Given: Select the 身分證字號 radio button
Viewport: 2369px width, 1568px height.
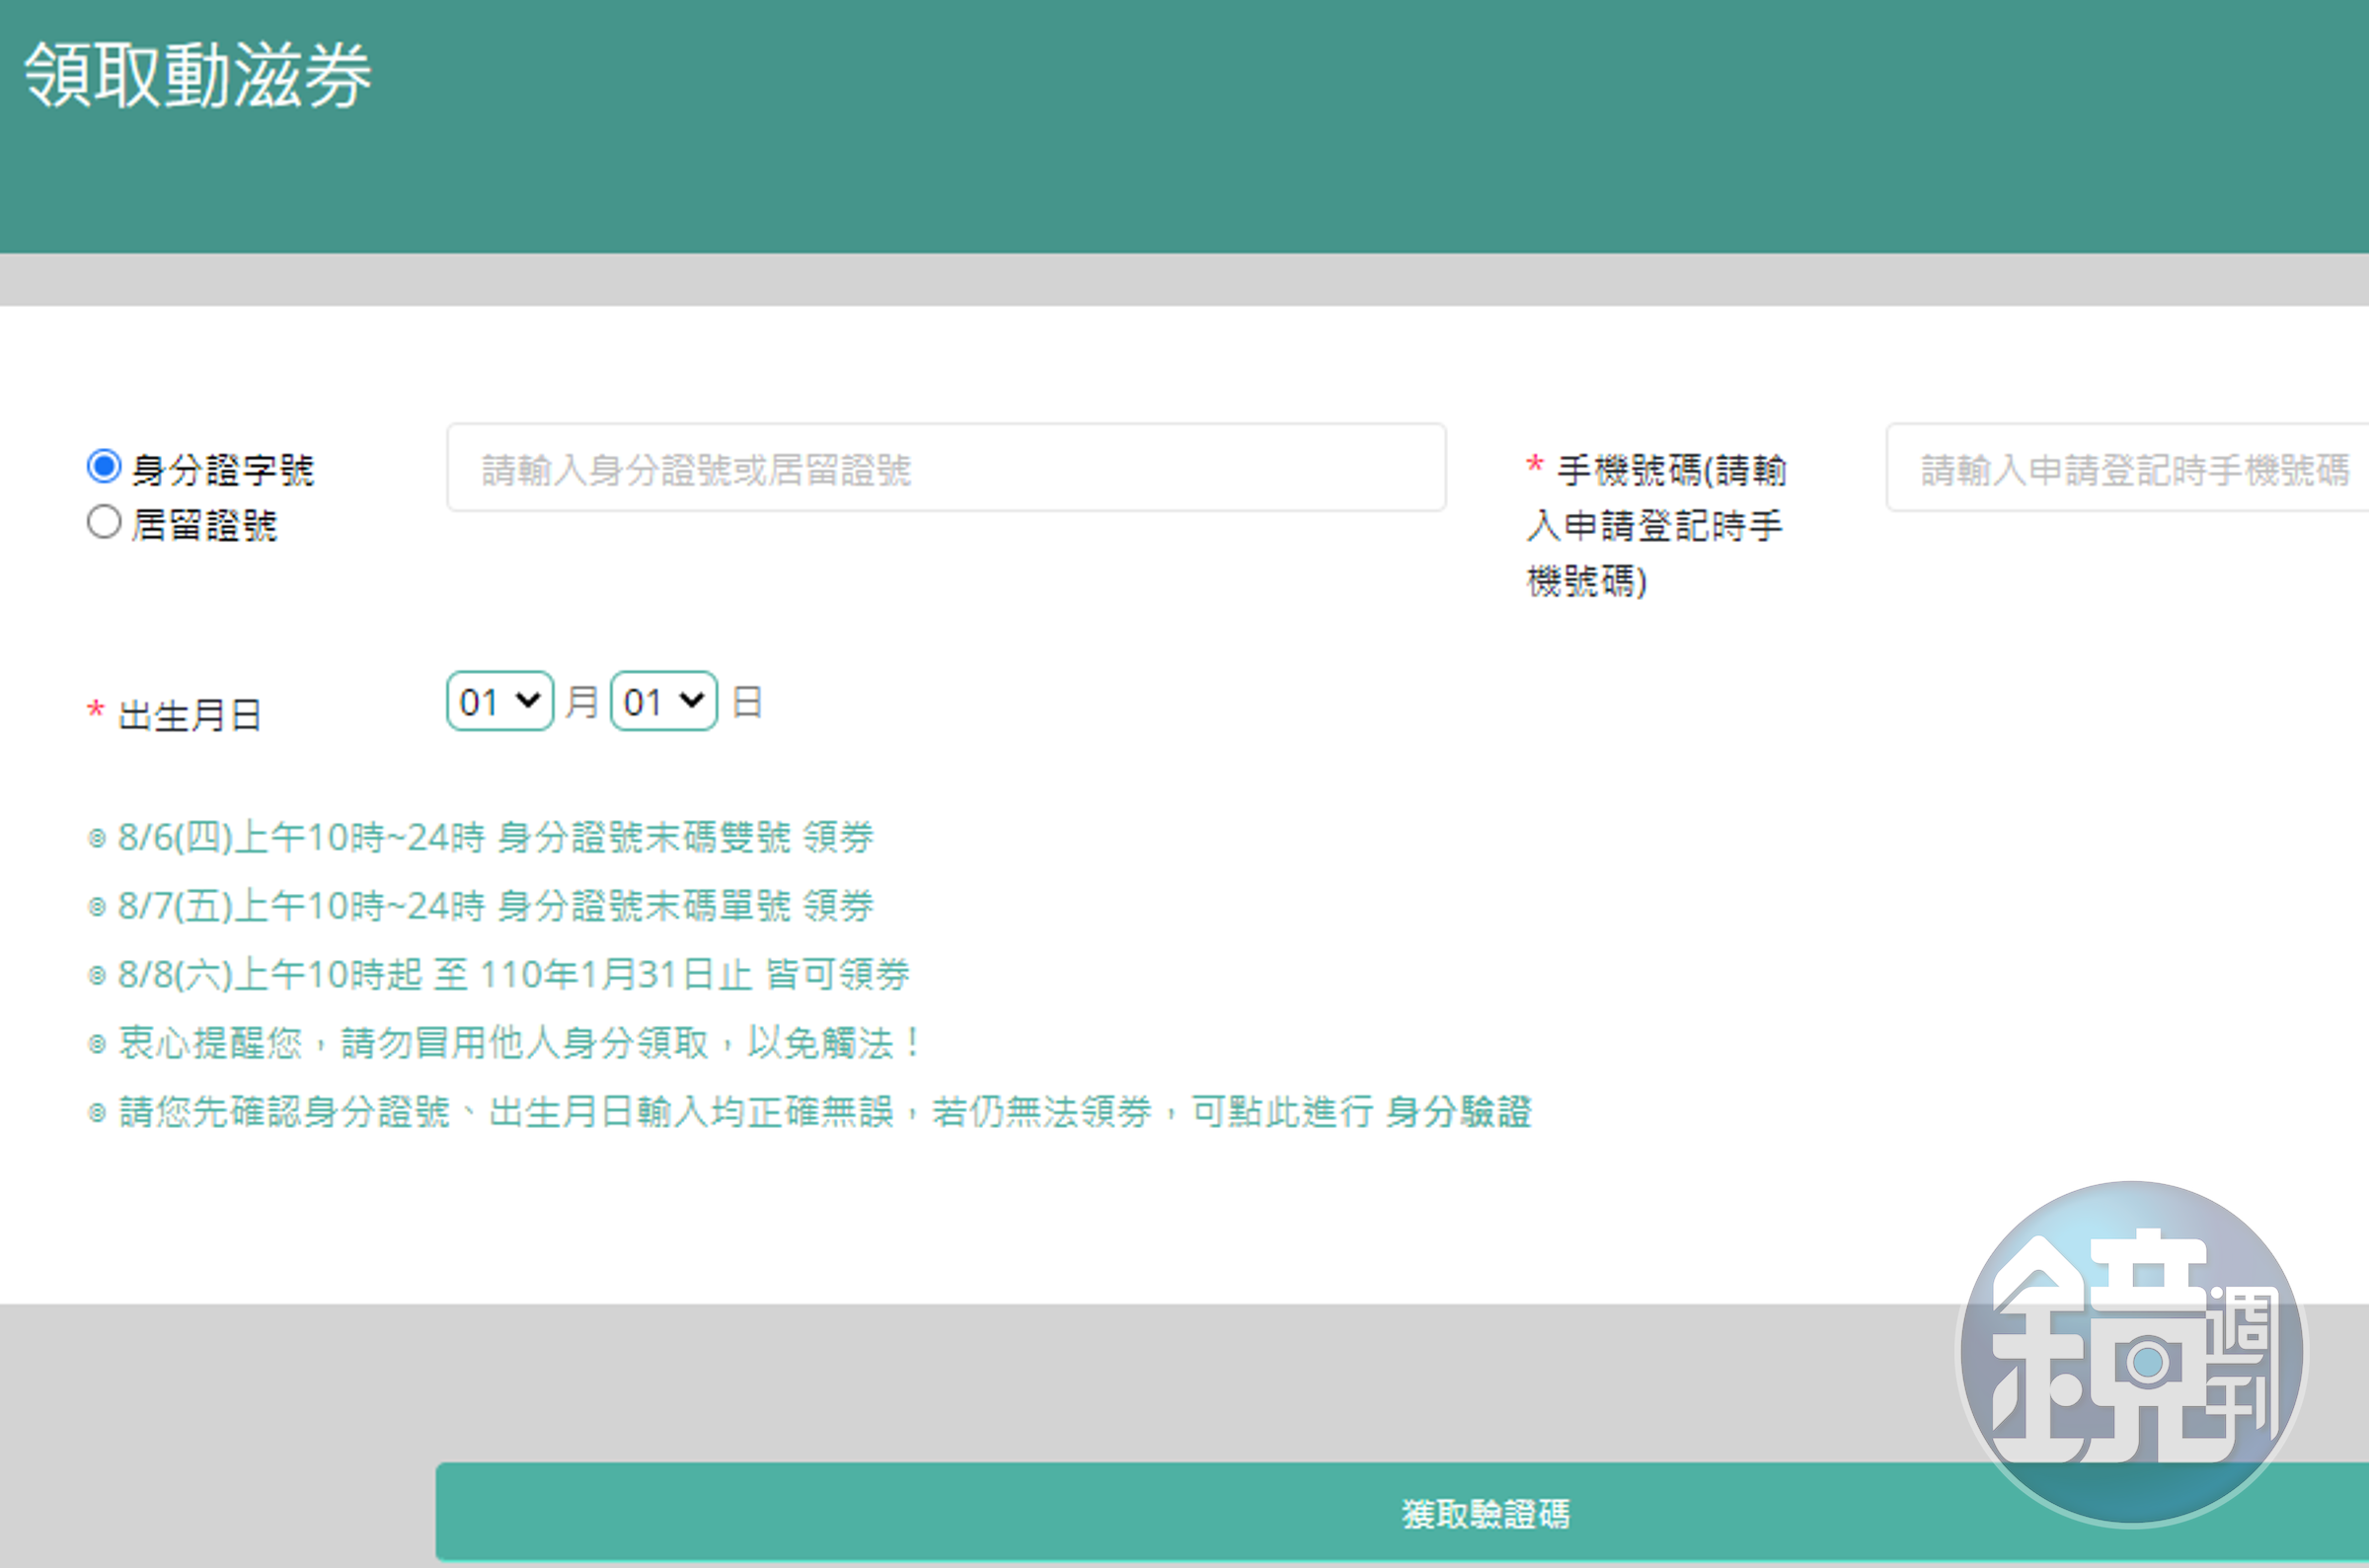Looking at the screenshot, I should 104,466.
